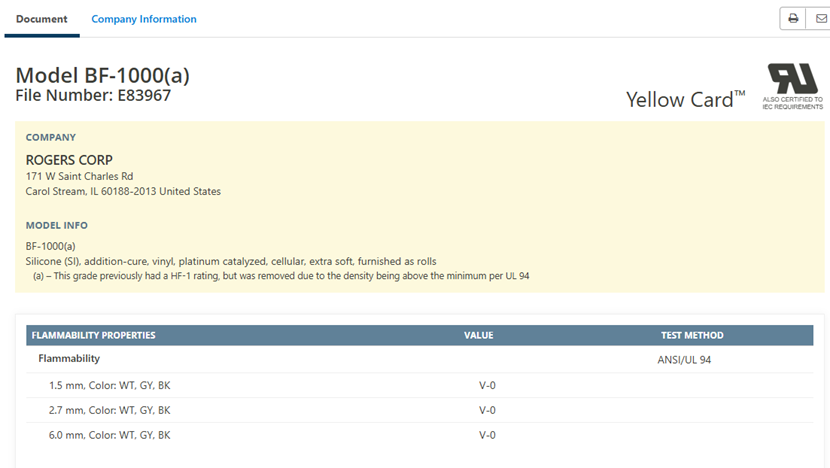The height and width of the screenshot is (468, 830).
Task: Click the ROGERS CORP company name
Action: click(x=69, y=160)
